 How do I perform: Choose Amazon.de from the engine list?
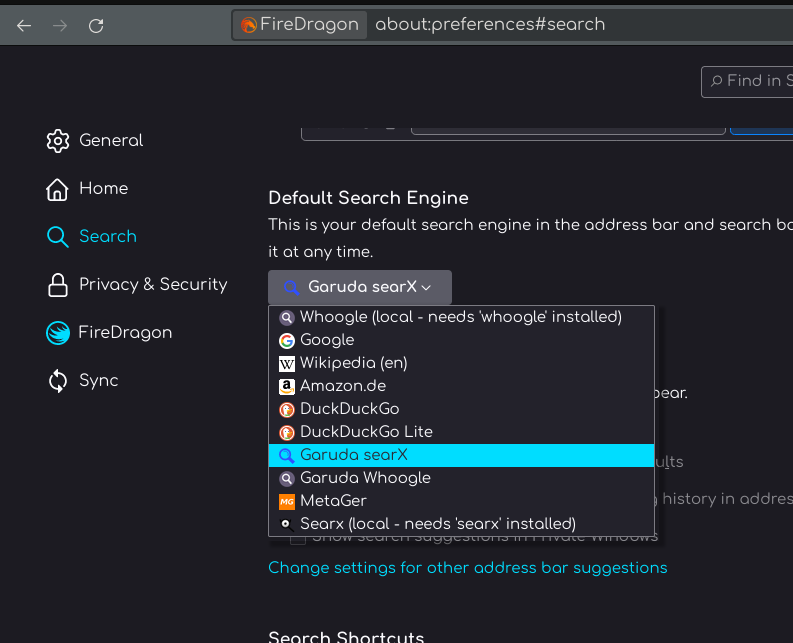(x=461, y=387)
